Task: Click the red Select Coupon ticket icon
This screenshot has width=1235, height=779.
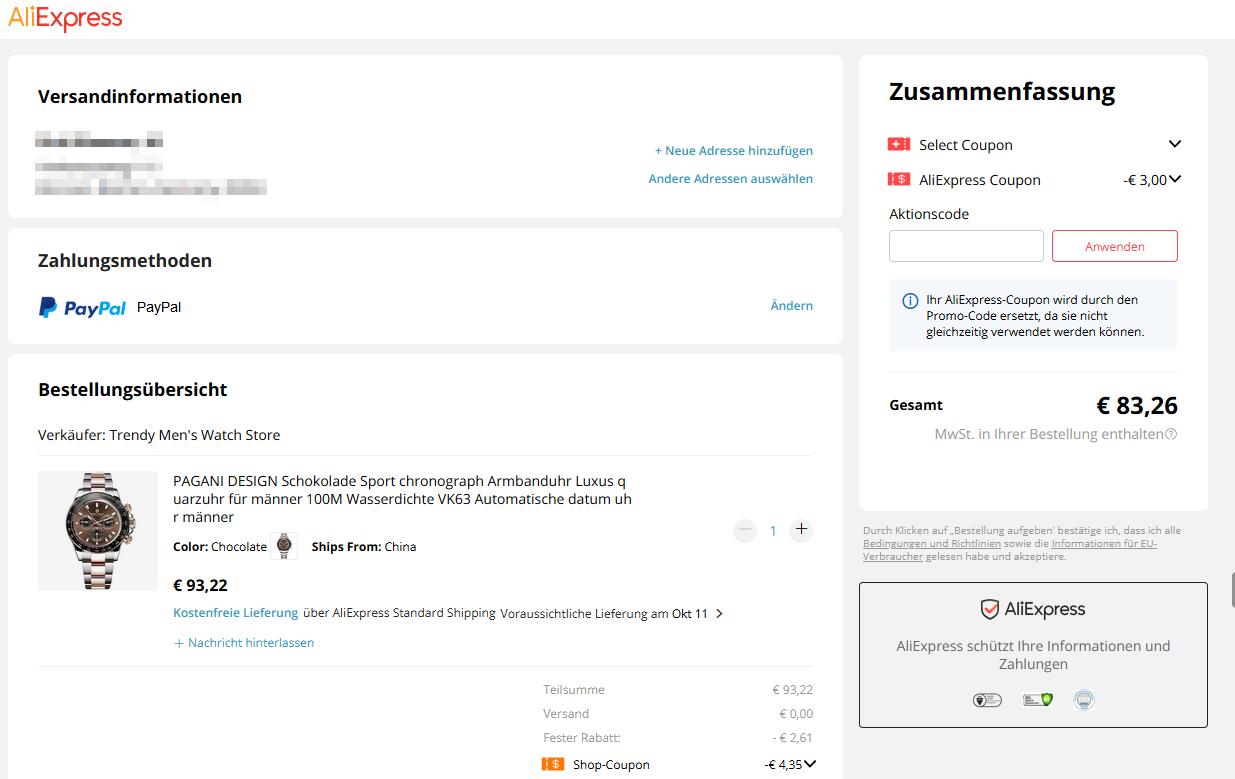Action: [898, 145]
